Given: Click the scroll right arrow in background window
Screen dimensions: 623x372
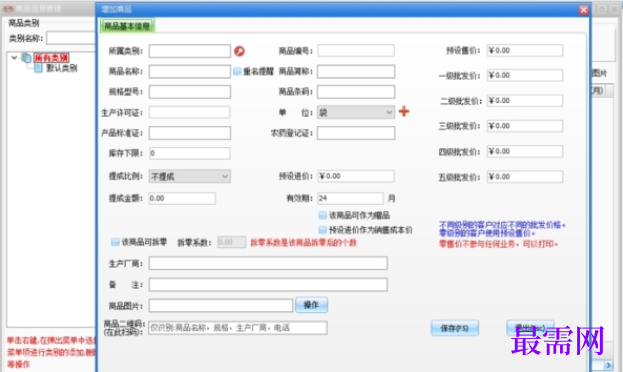Looking at the screenshot, I should point(608,365).
